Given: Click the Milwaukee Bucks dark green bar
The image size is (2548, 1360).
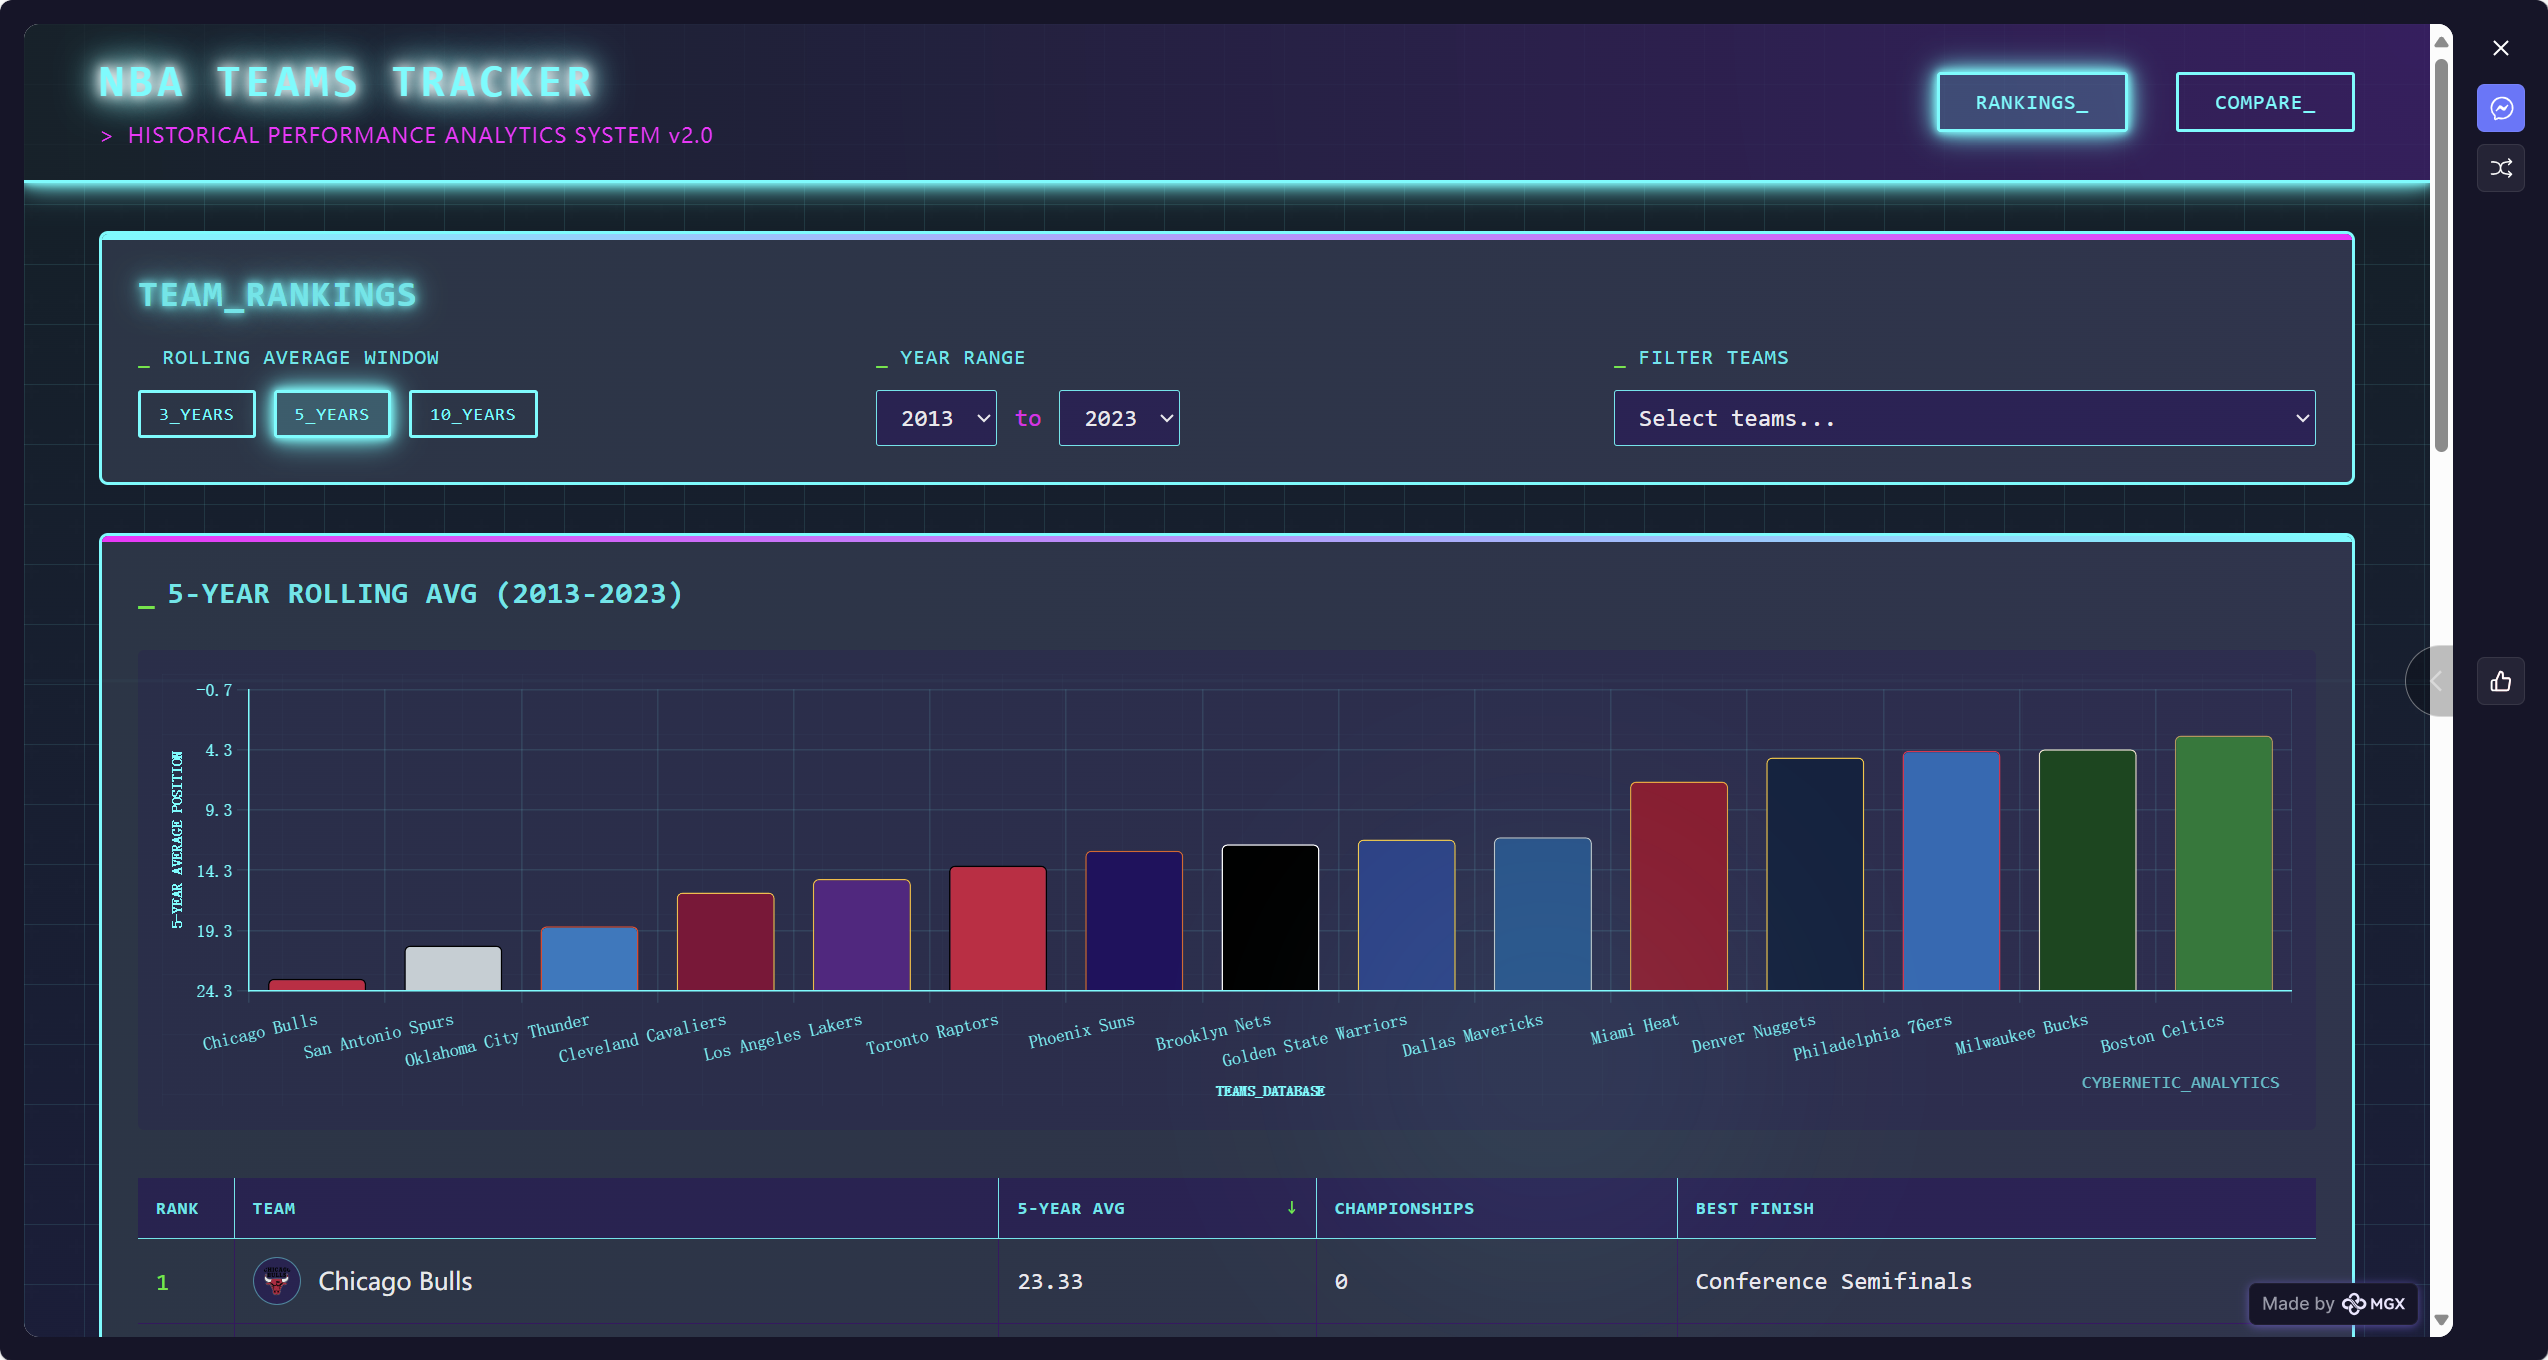Looking at the screenshot, I should tap(2087, 870).
